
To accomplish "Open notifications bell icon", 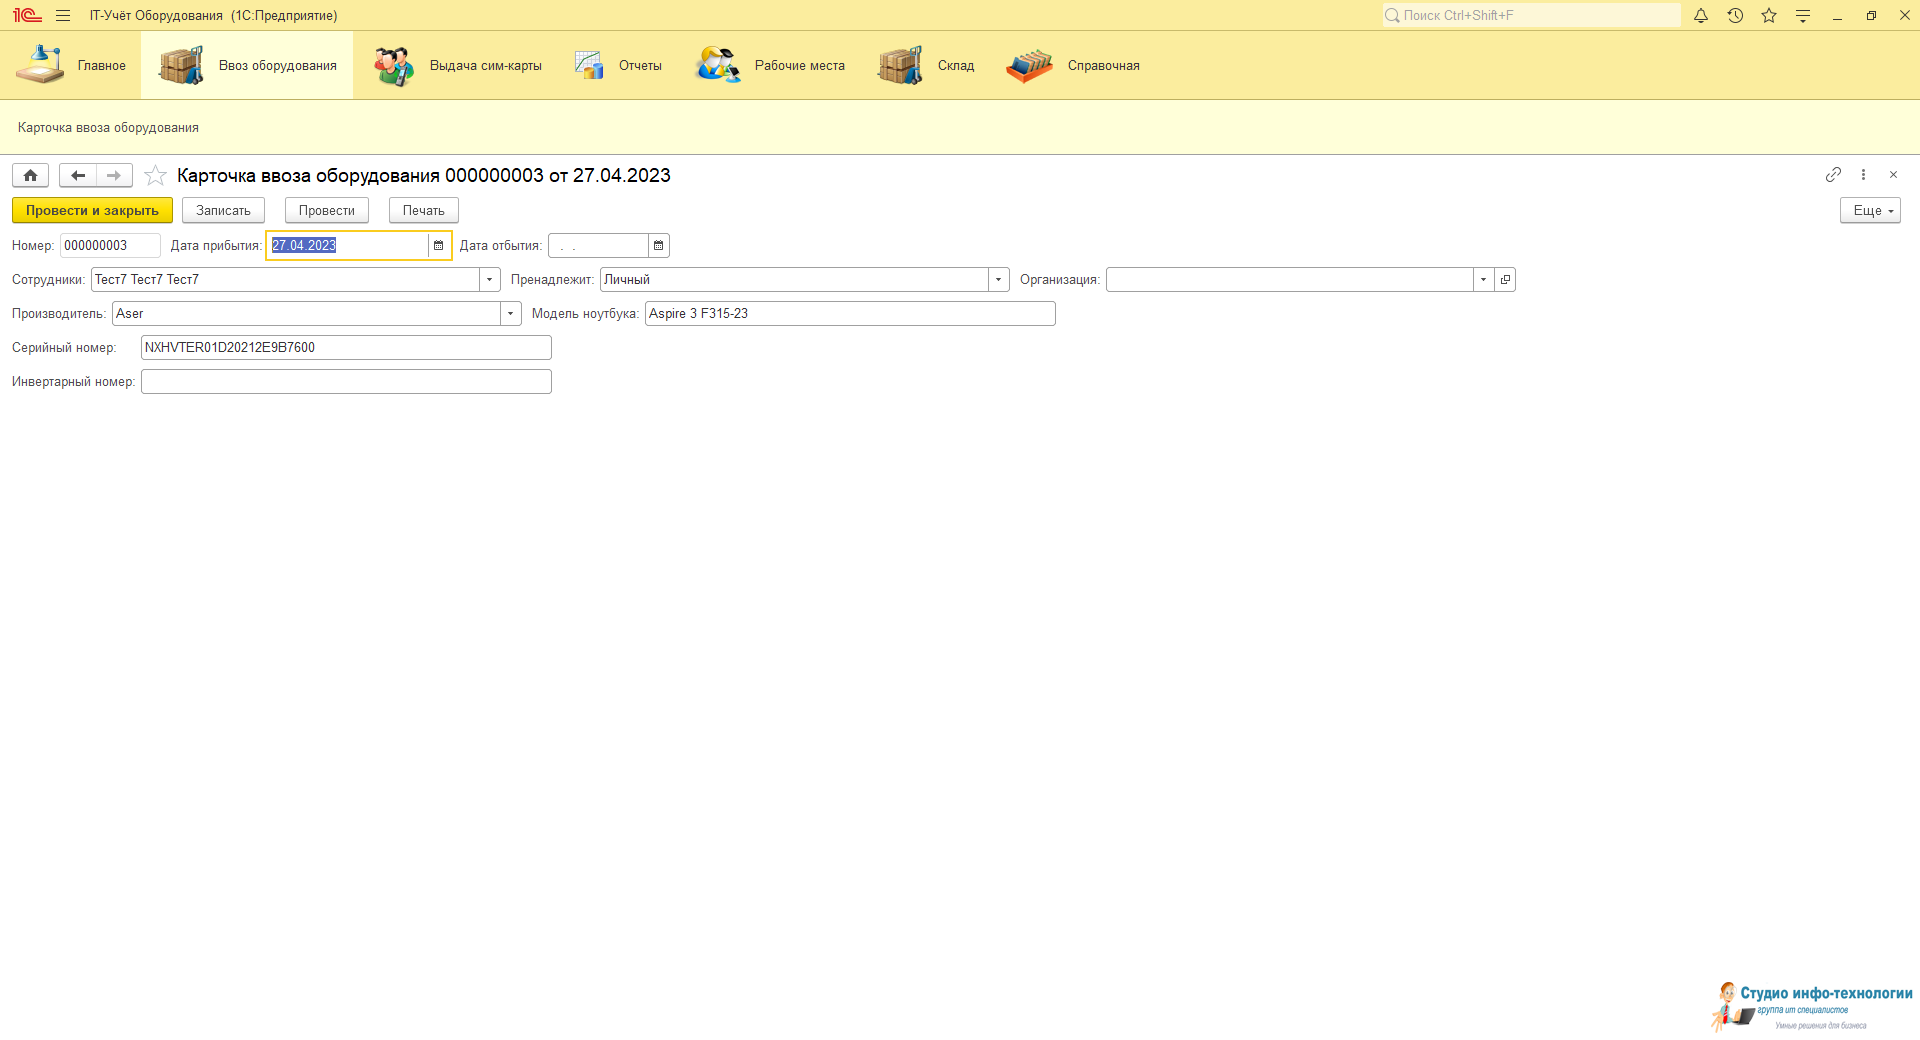I will 1700,16.
